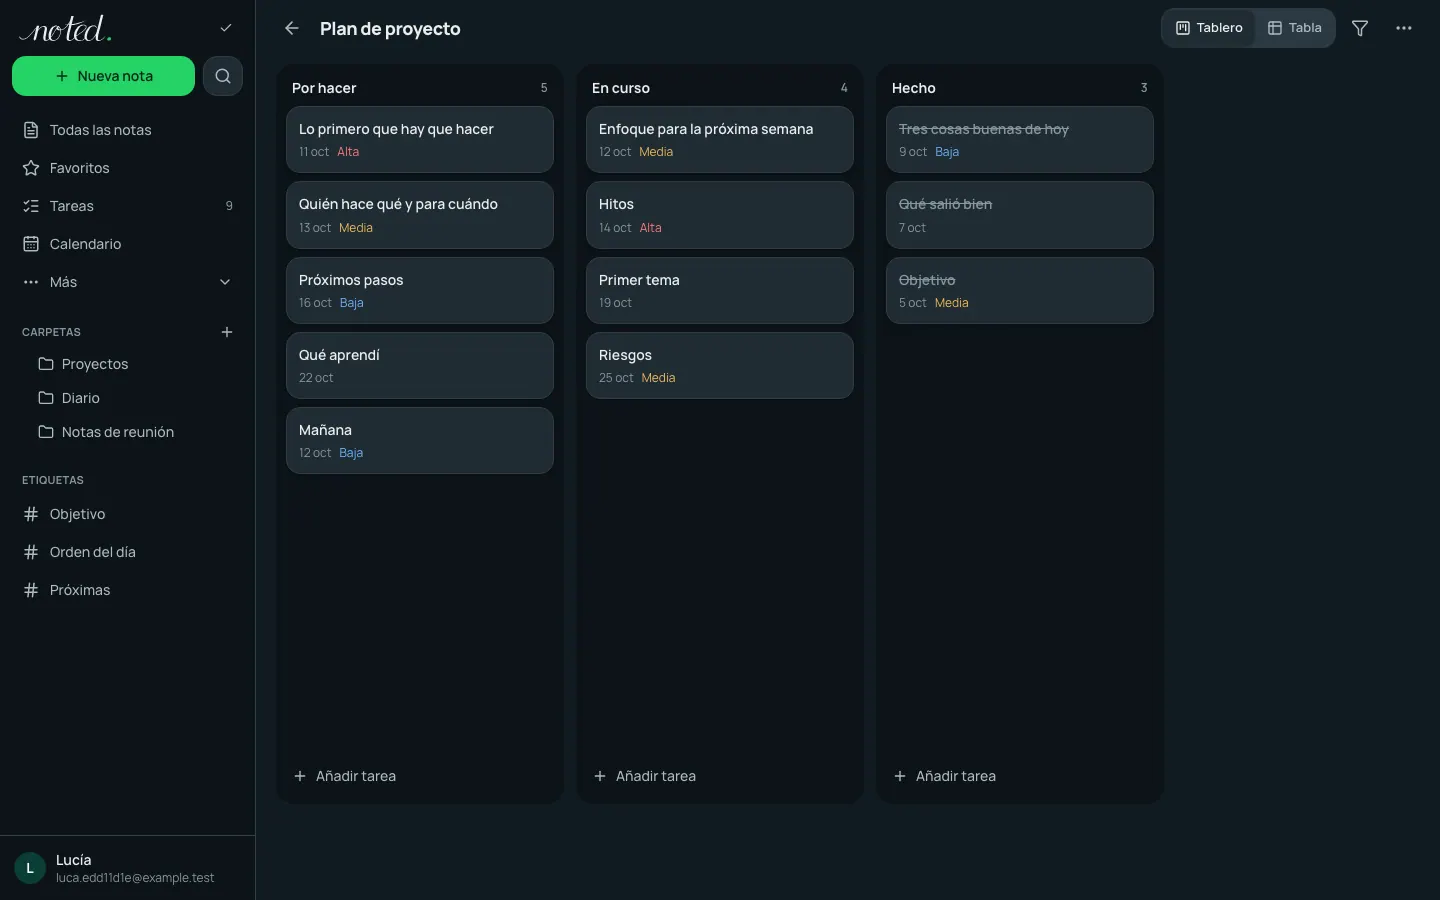This screenshot has width=1440, height=900.
Task: Open the Qué aprendí card
Action: 420,366
